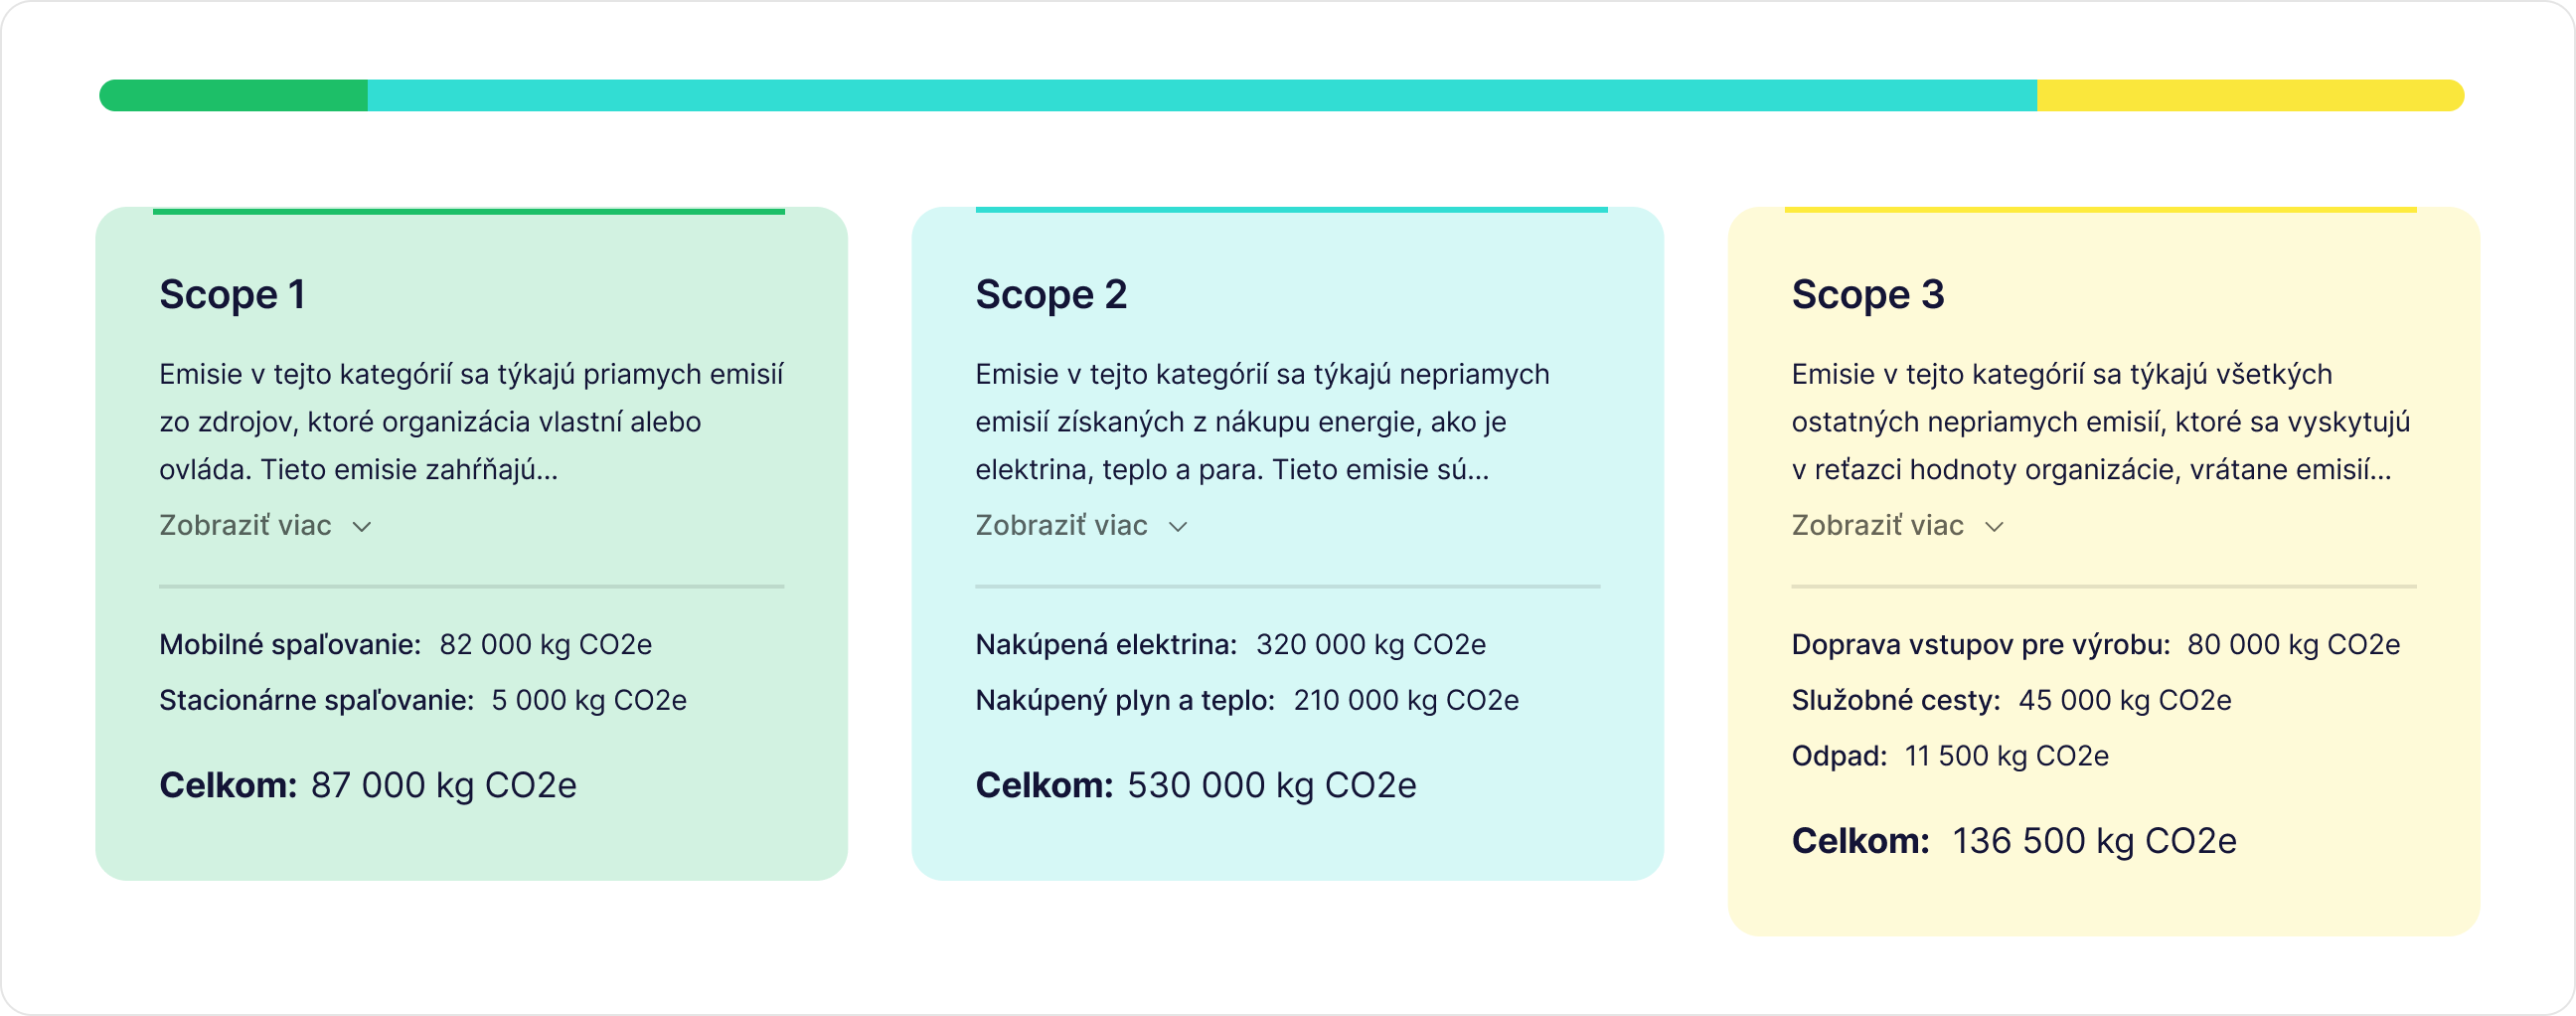Viewport: 2576px width, 1016px height.
Task: Open the Scope 3 heading
Action: 1868,294
